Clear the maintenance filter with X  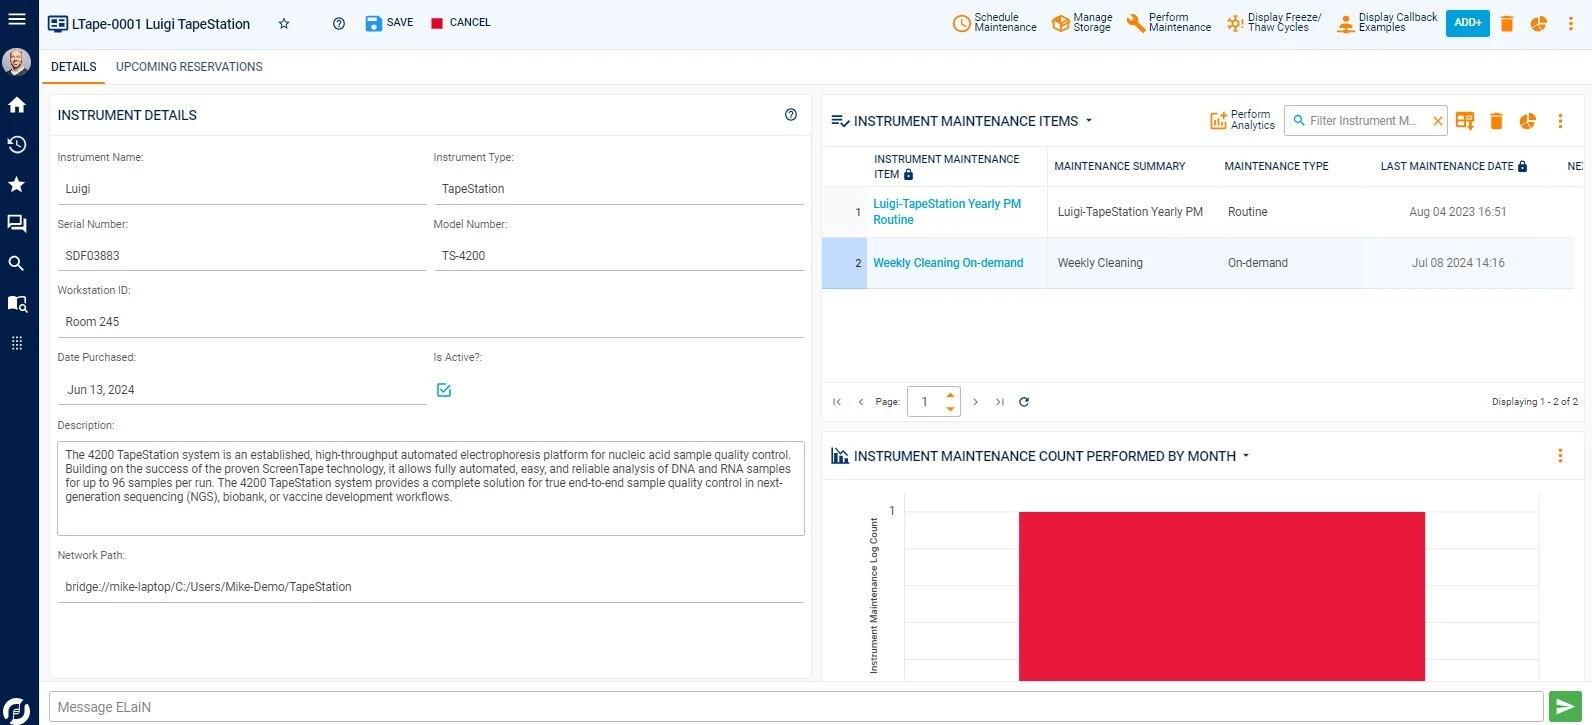point(1438,121)
